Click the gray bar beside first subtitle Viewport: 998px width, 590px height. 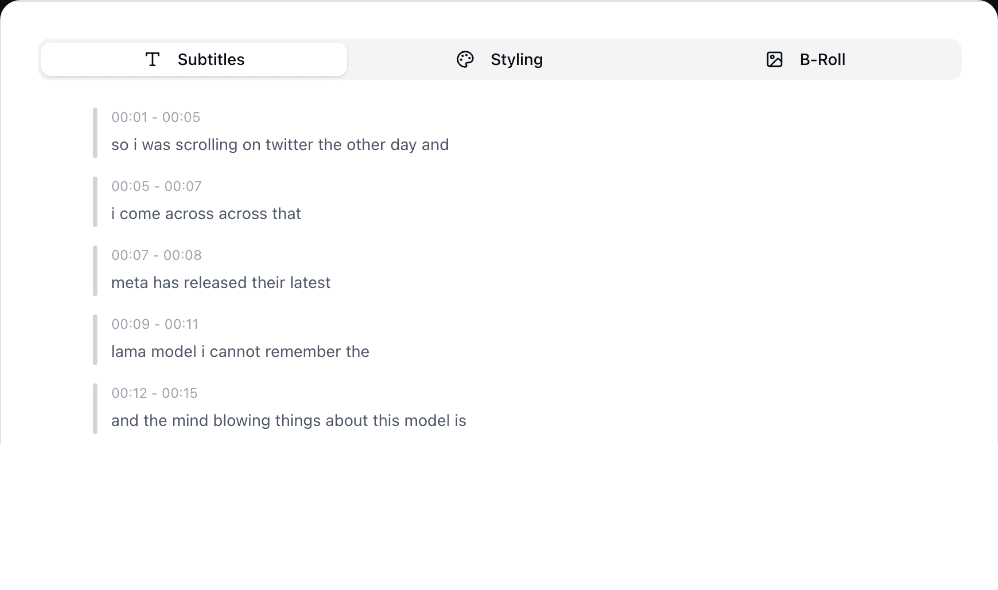(x=95, y=133)
